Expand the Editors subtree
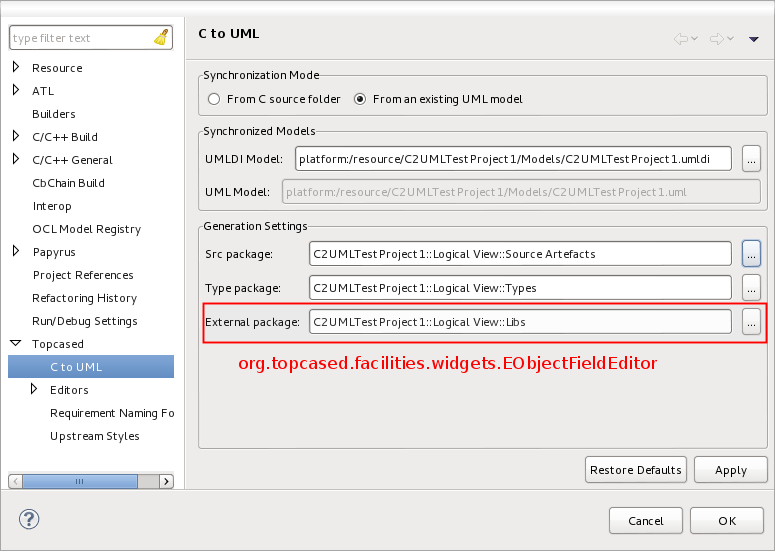 click(x=34, y=389)
